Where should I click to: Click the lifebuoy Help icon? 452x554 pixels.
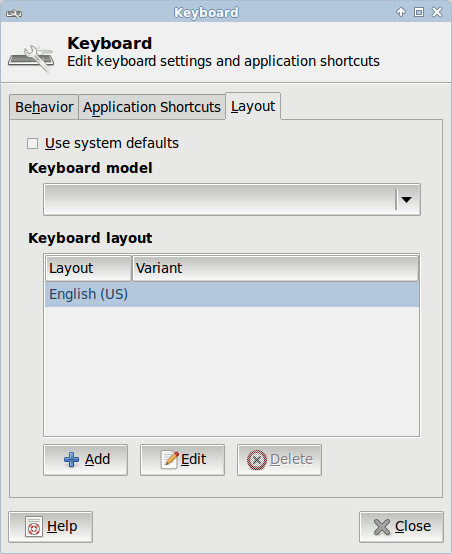click(x=34, y=527)
